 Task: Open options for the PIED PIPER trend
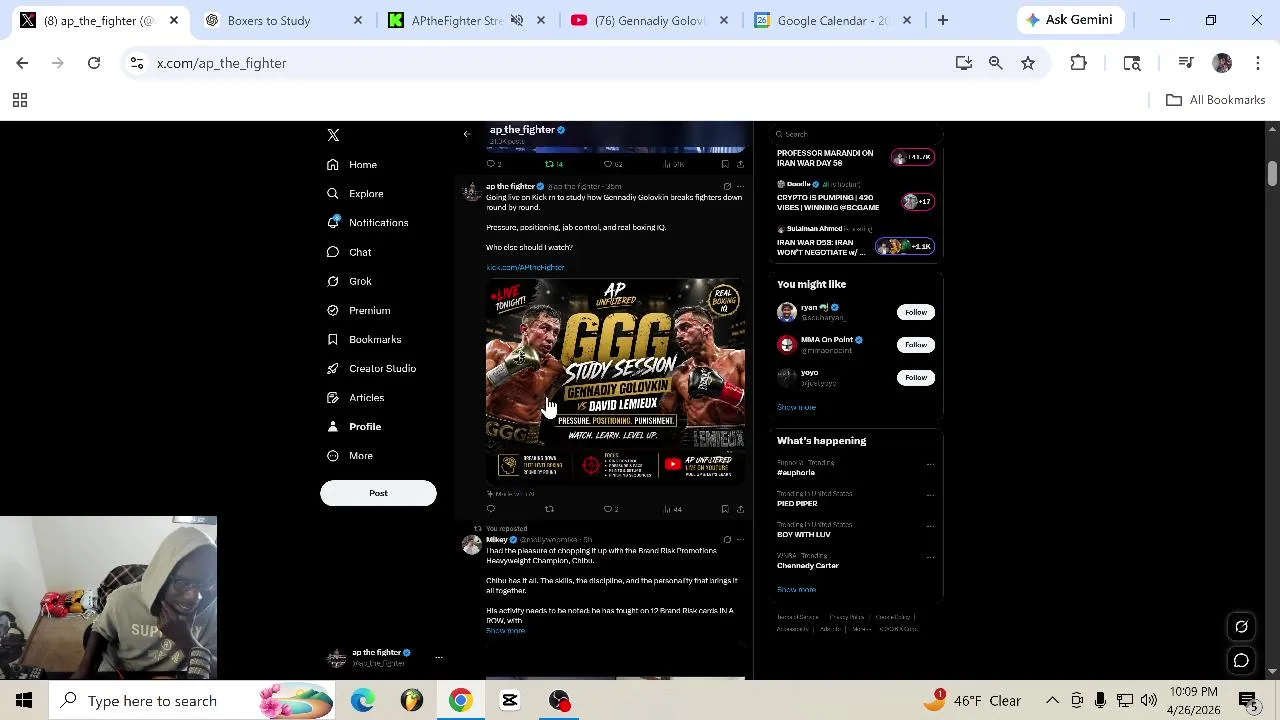[x=930, y=494]
